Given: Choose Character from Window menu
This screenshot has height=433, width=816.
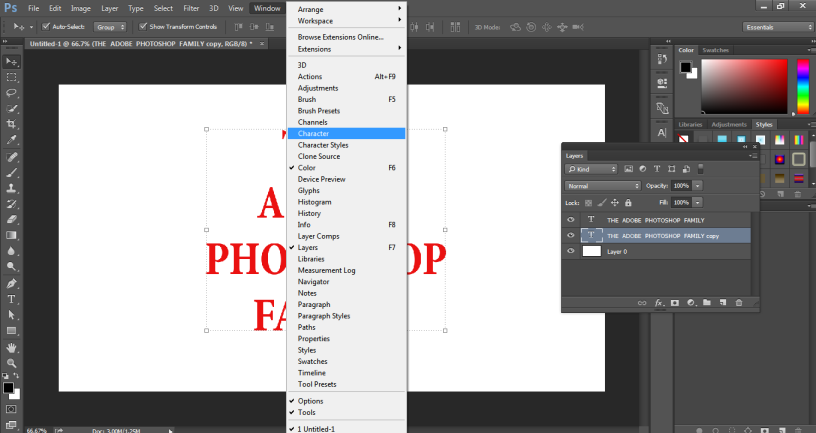Looking at the screenshot, I should click(x=347, y=134).
